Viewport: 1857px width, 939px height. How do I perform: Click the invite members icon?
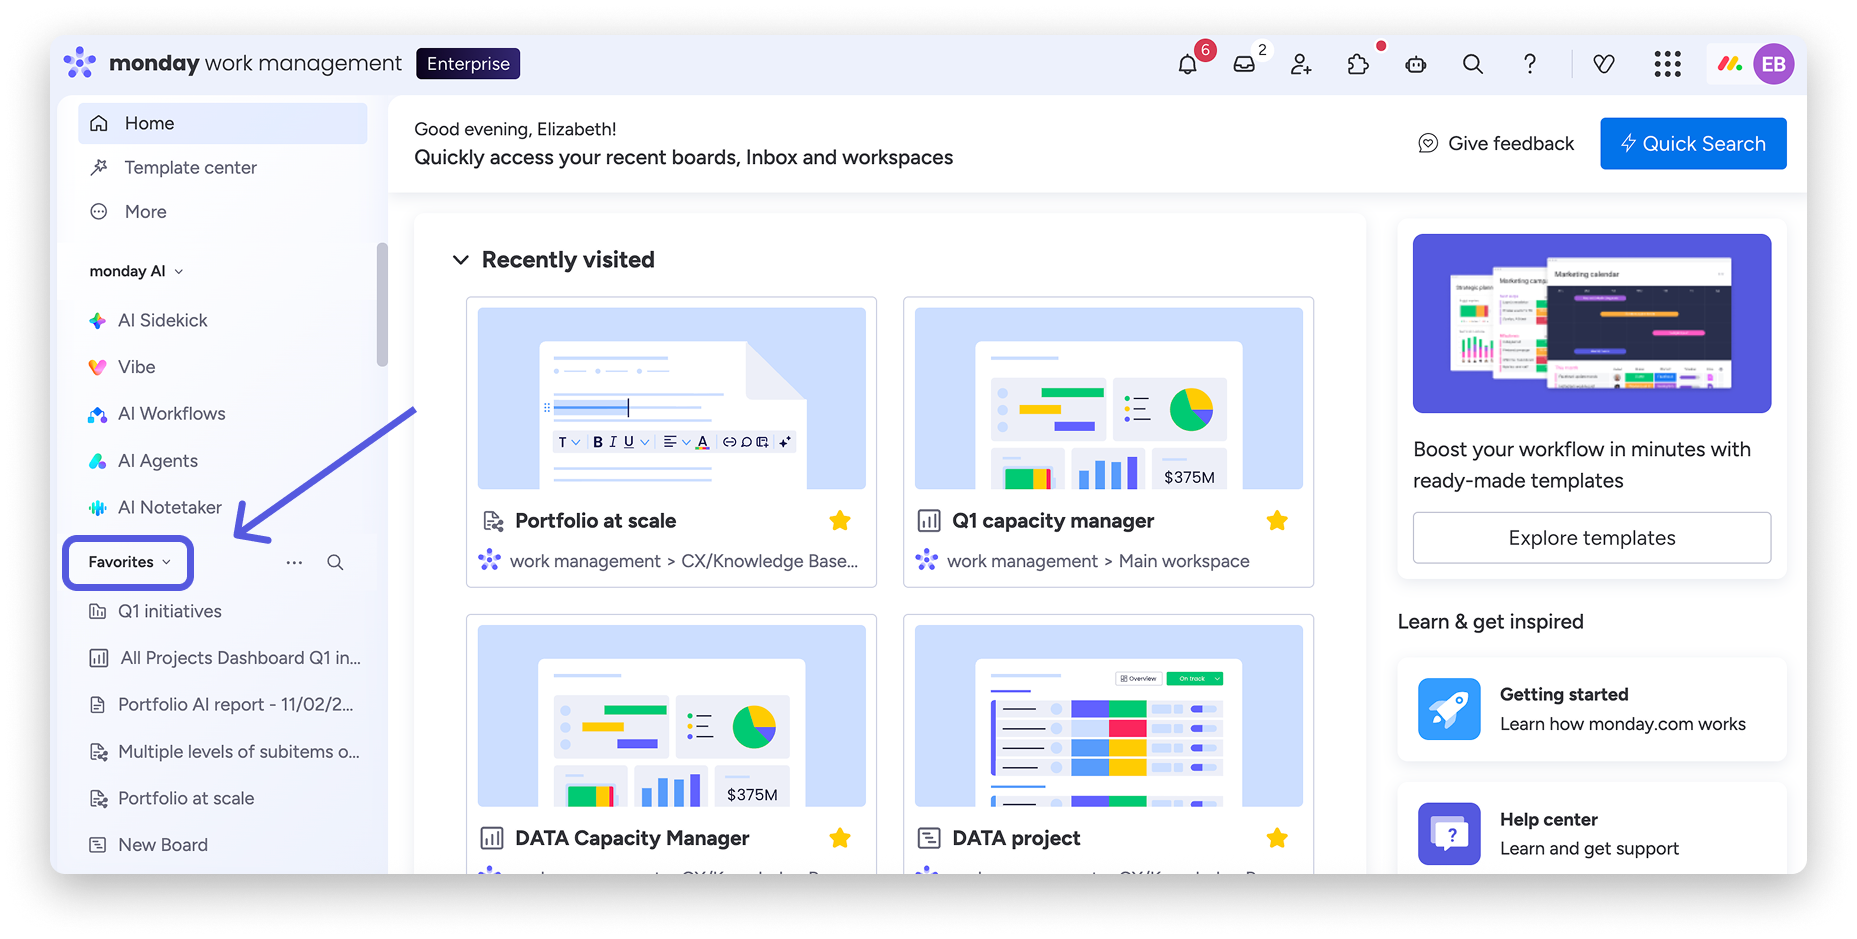(x=1301, y=64)
